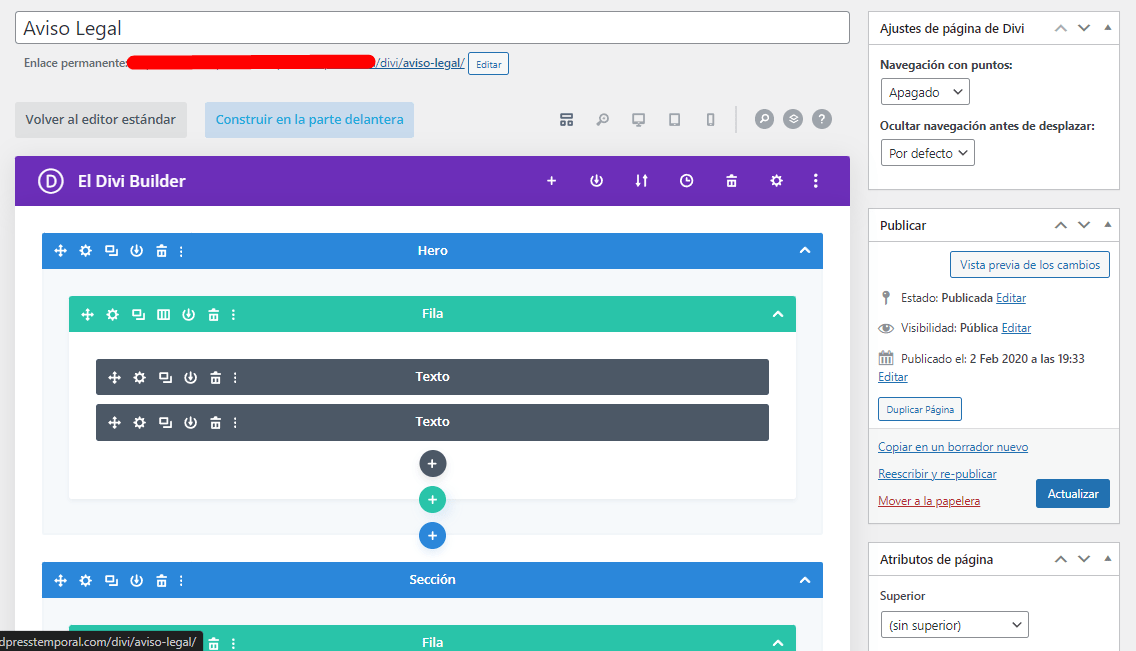Open page settings gear in Divi header
This screenshot has height=651, width=1136.
[777, 181]
